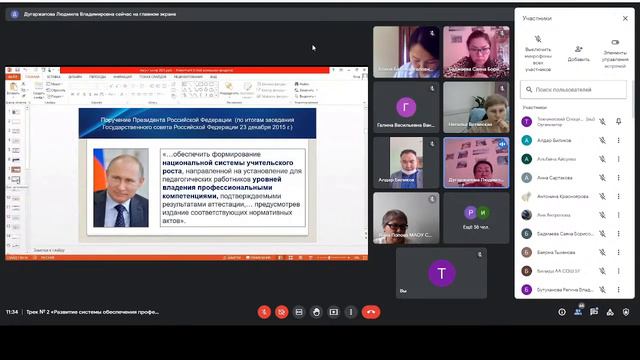
Task: Mute Антонина Красноярова in the list
Action: pos(602,196)
